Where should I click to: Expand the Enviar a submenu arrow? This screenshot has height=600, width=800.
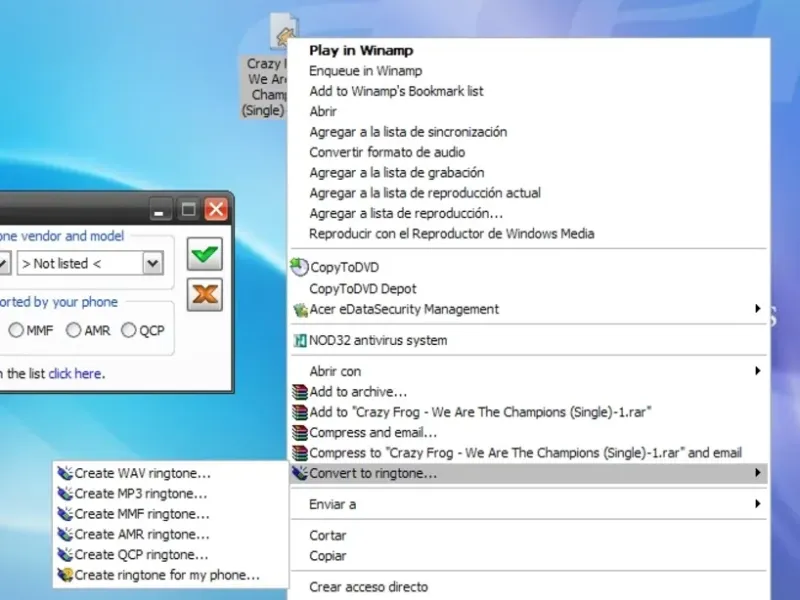pos(758,504)
